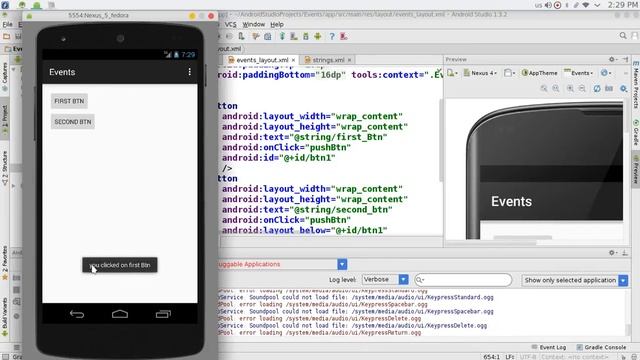
Task: Click the logcat search field
Action: pyautogui.click(x=463, y=280)
